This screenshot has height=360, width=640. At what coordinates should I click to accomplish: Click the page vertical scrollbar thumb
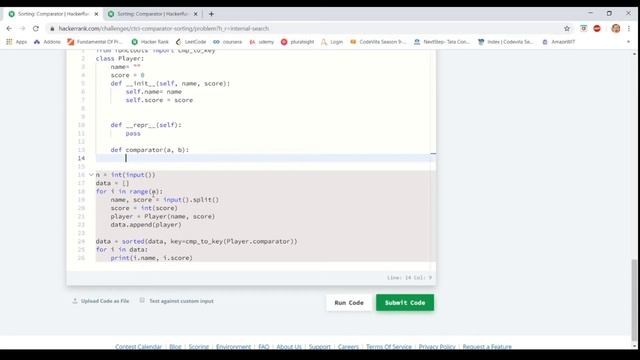[634, 300]
